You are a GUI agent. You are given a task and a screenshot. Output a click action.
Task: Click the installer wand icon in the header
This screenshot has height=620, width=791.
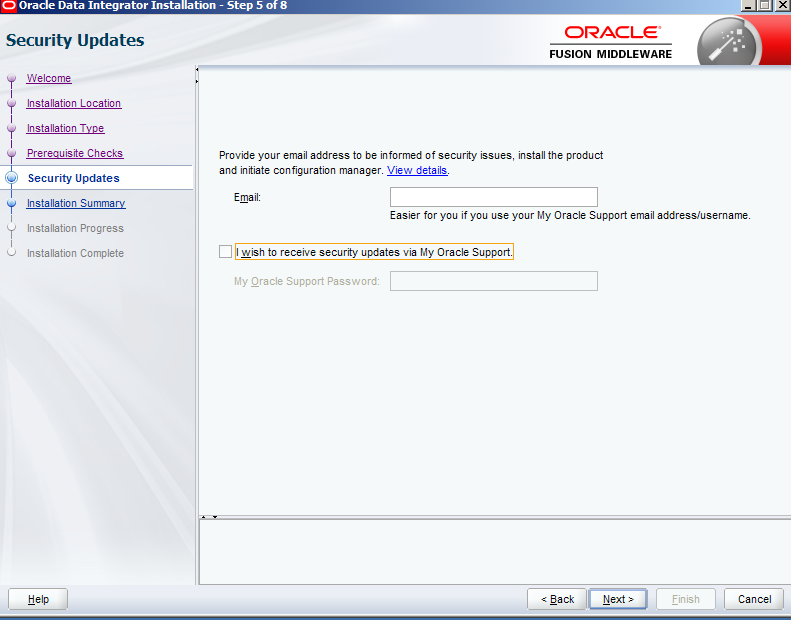click(728, 42)
